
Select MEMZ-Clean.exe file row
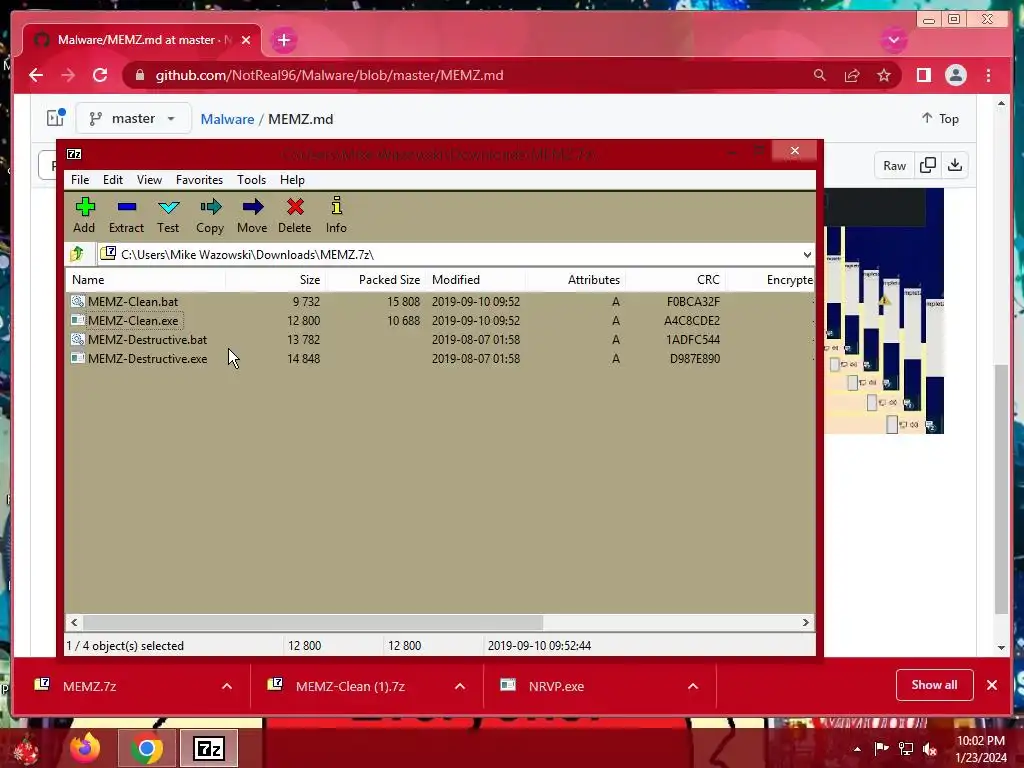tap(441, 321)
